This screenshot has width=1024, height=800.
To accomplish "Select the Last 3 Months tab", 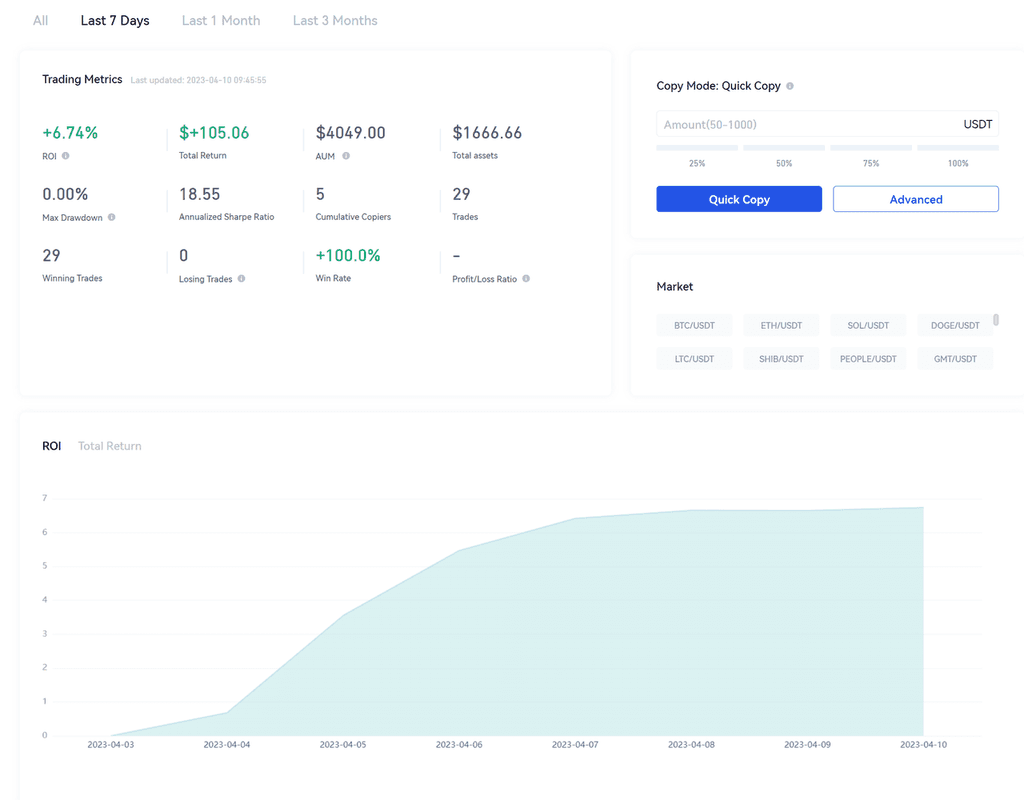I will pyautogui.click(x=335, y=20).
